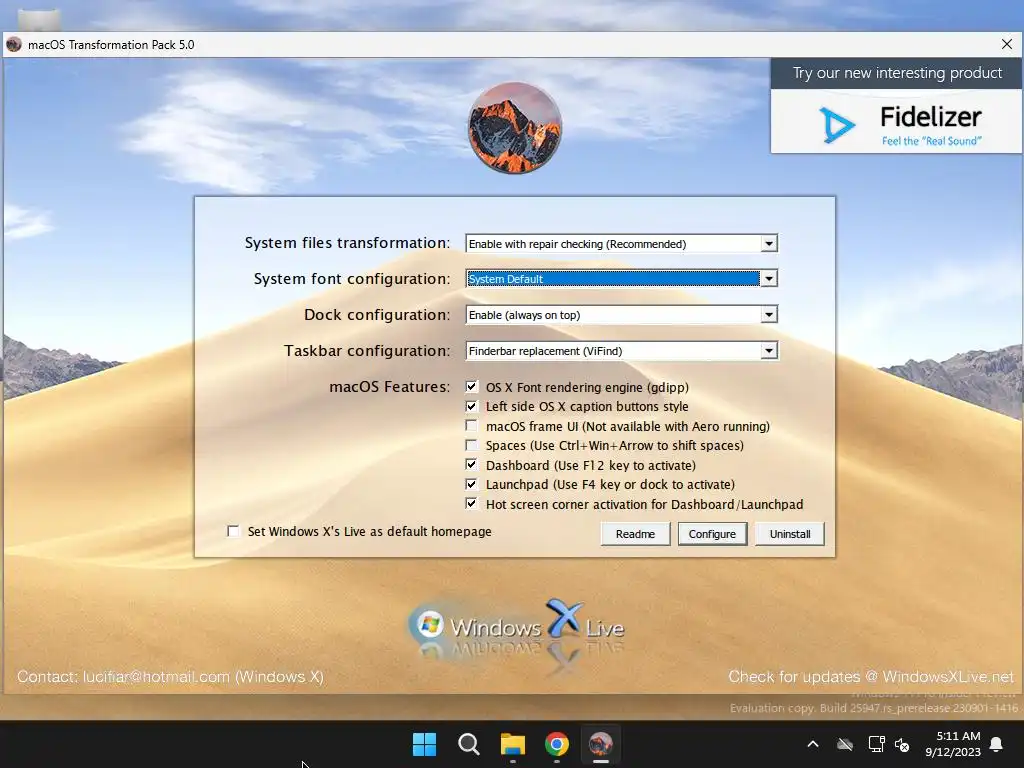The image size is (1024, 768).
Task: Click 'Enable with repair checking' combo box
Action: (622, 244)
